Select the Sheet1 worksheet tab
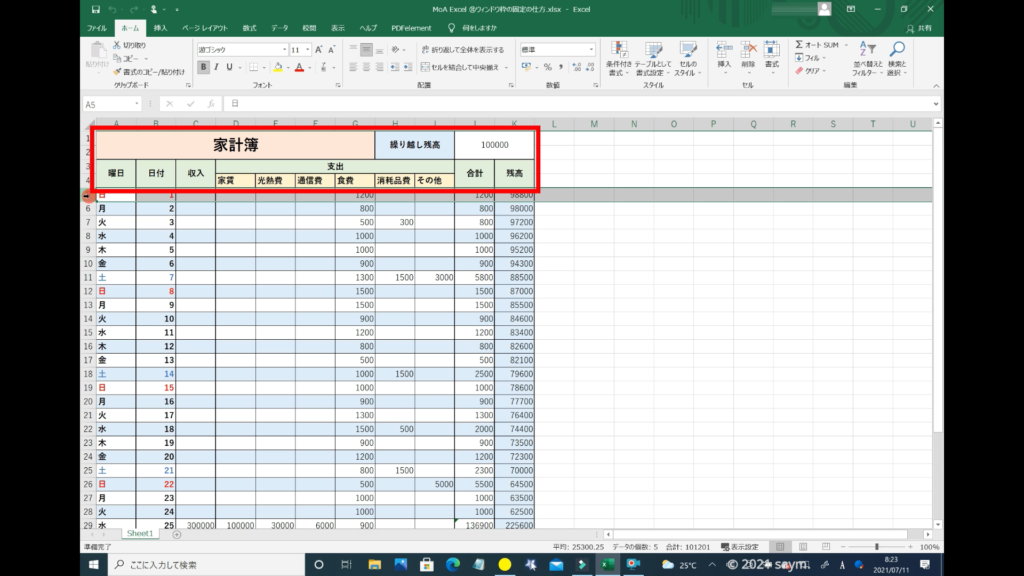 tap(139, 534)
